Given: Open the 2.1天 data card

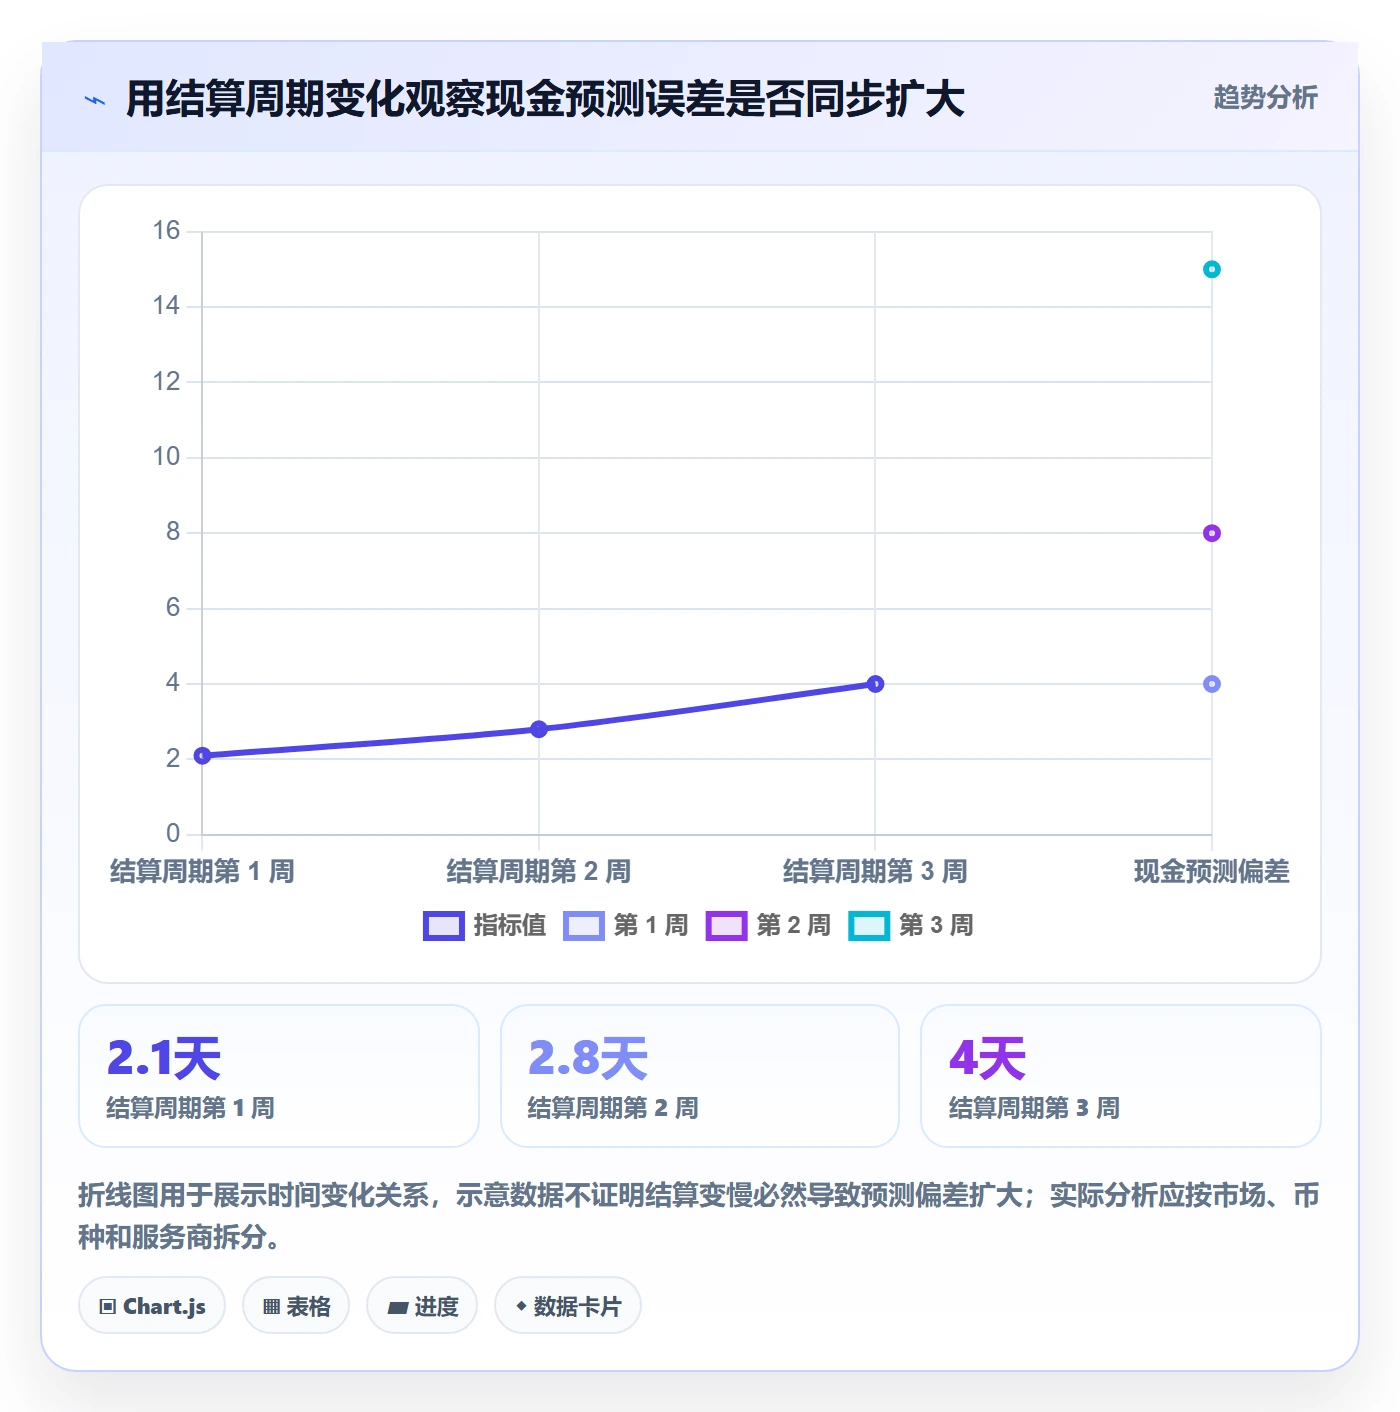Looking at the screenshot, I should (x=279, y=1076).
